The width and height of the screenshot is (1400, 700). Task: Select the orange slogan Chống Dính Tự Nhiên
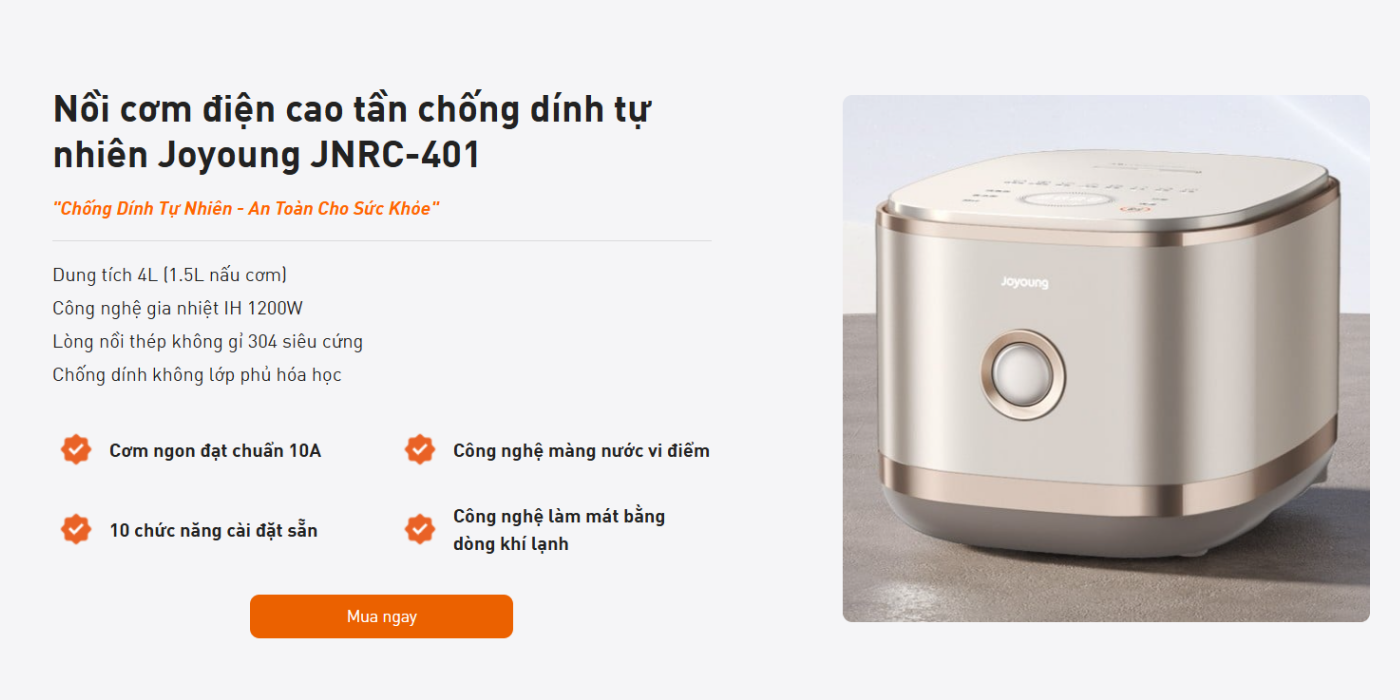pos(246,208)
